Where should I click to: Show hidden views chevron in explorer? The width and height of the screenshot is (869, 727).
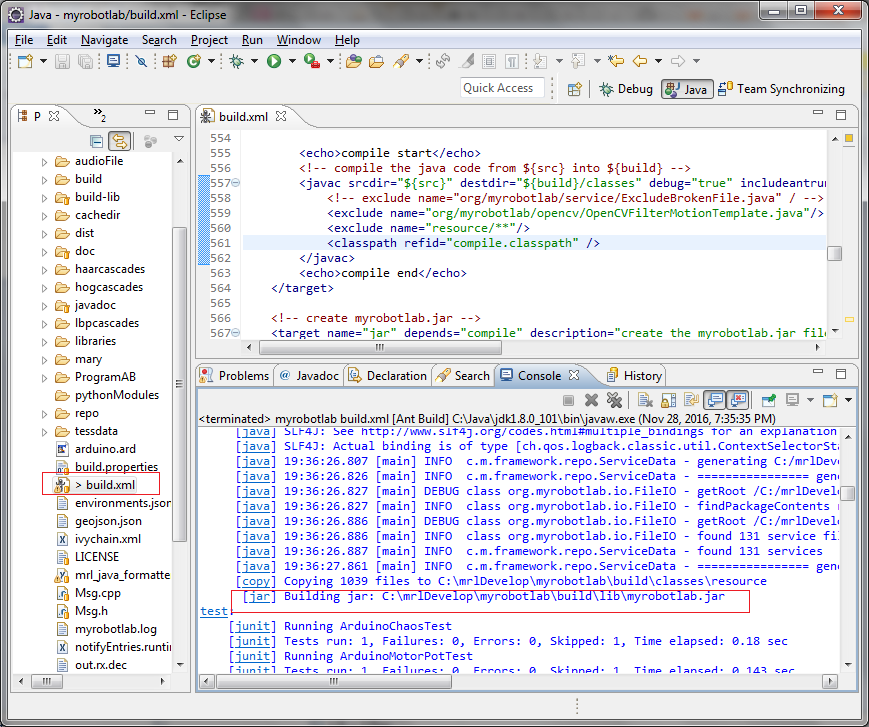tap(100, 115)
